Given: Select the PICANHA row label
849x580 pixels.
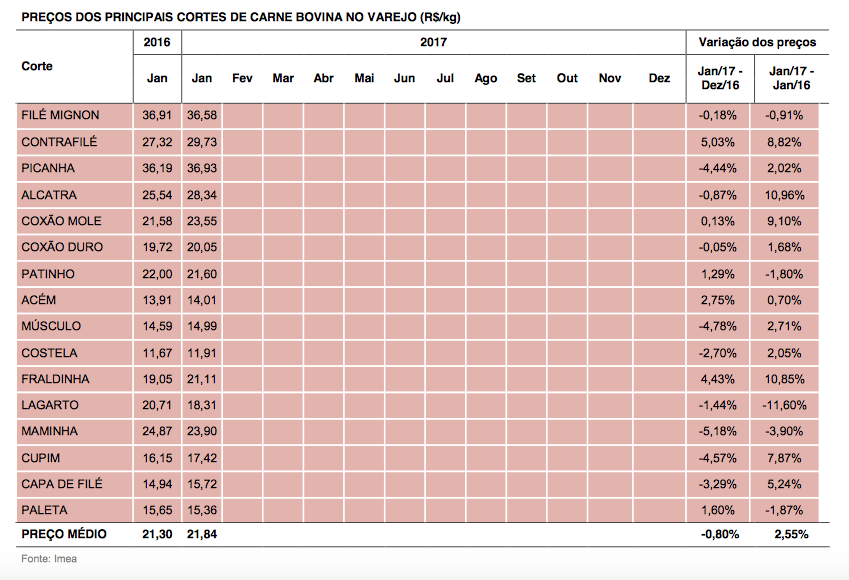Looking at the screenshot, I should 48,168.
